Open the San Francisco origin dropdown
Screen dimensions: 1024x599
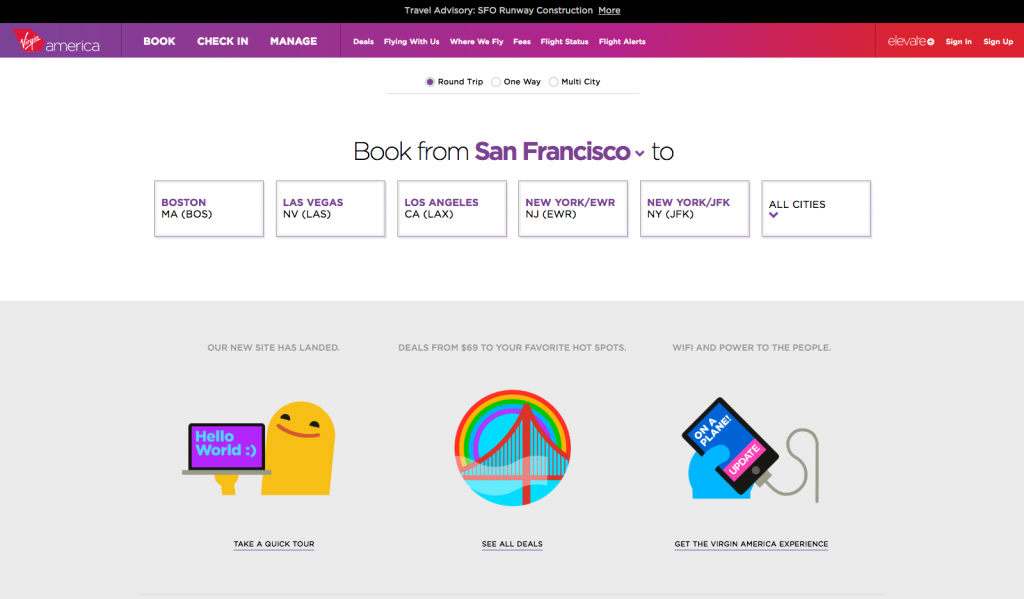click(x=559, y=152)
